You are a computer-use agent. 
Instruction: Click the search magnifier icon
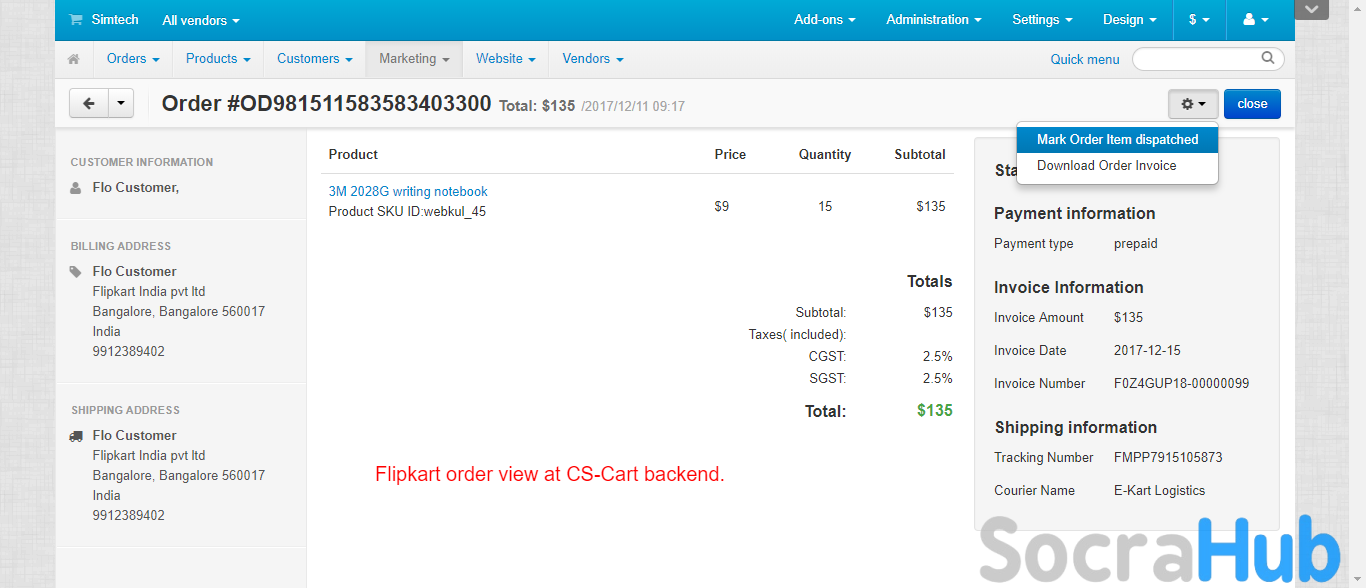tap(1268, 58)
